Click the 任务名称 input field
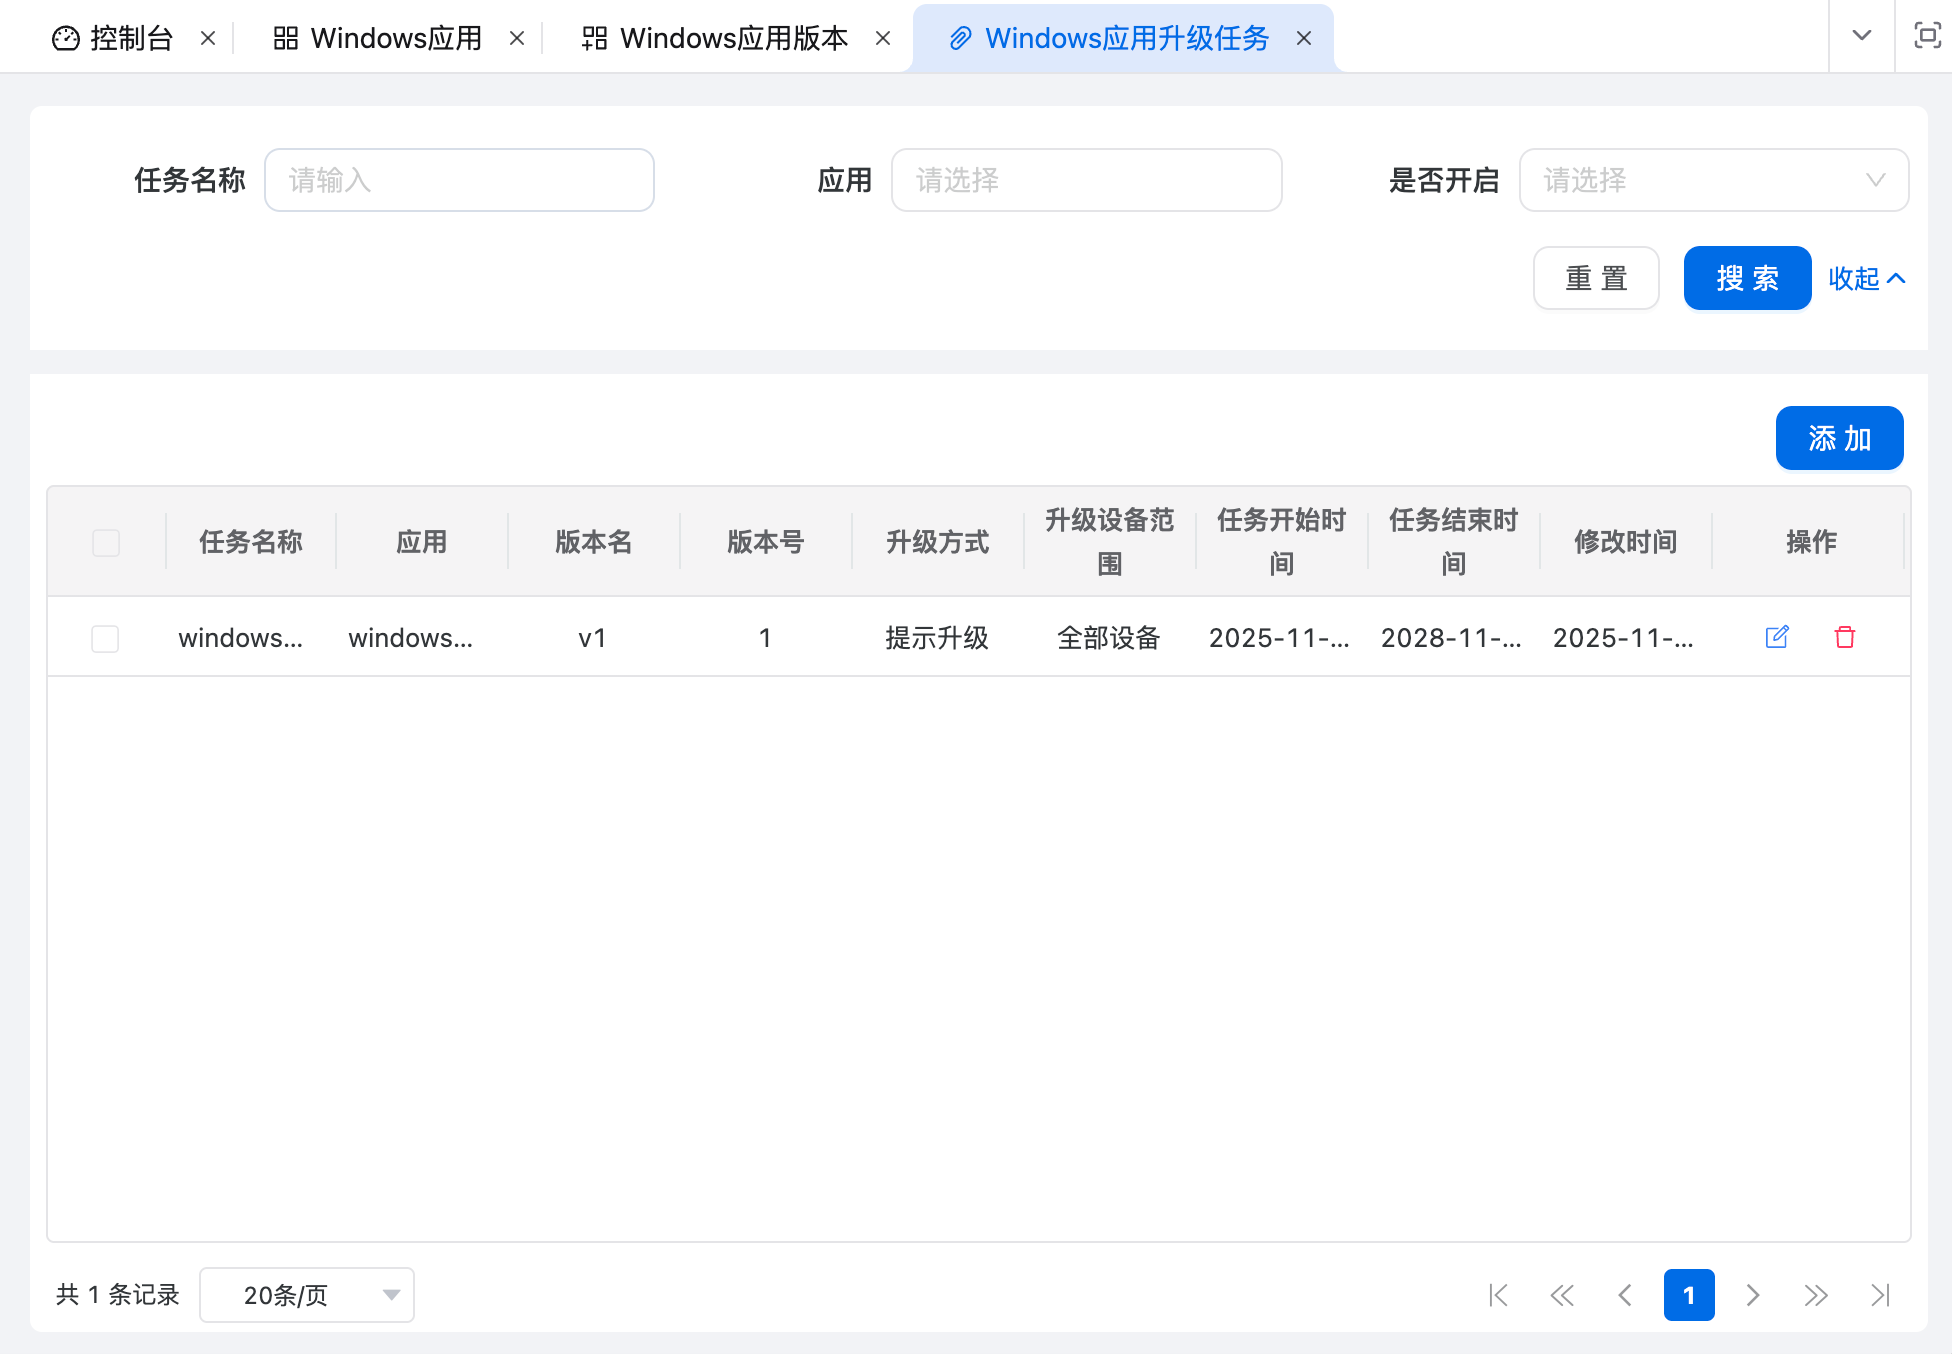Image resolution: width=1952 pixels, height=1354 pixels. pos(459,180)
